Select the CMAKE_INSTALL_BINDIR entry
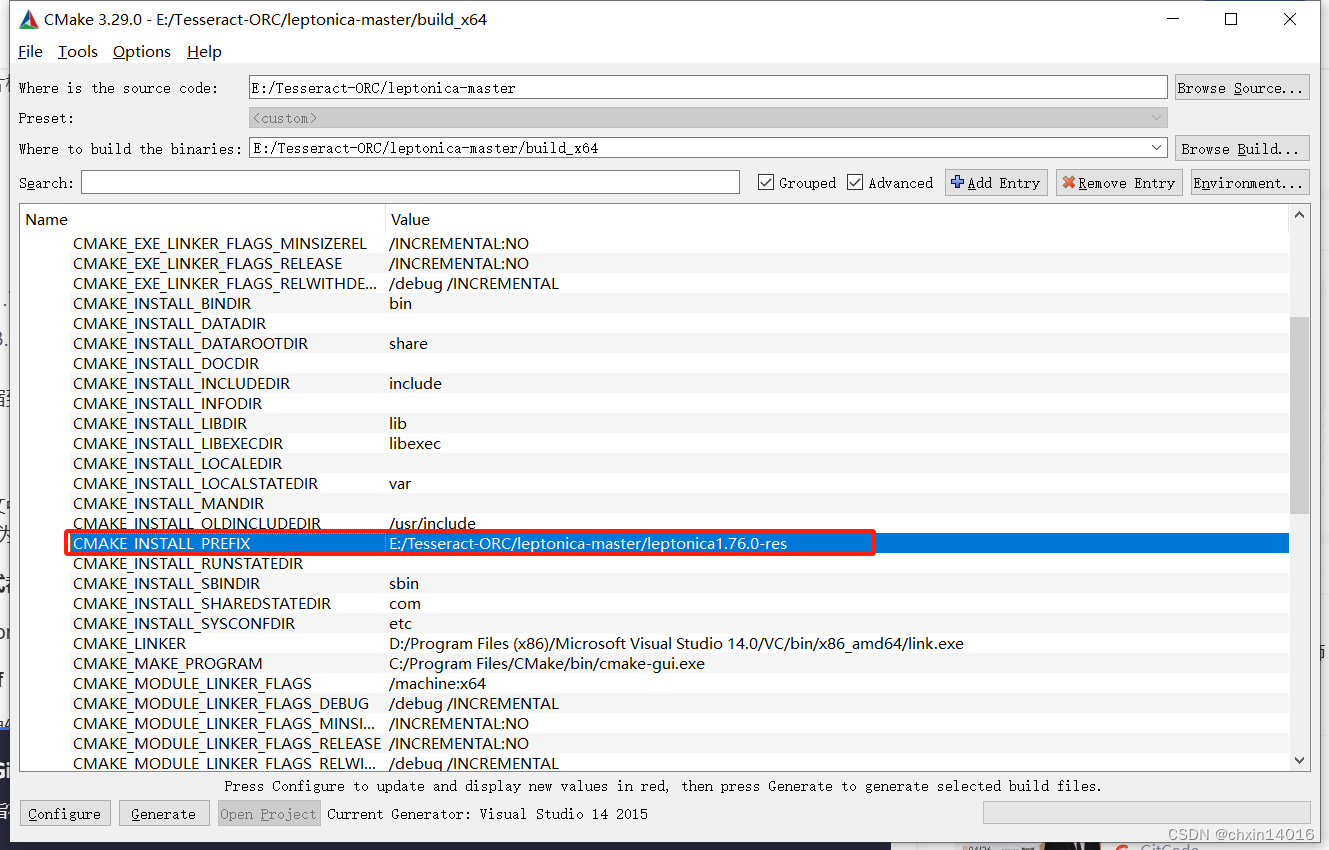1329x850 pixels. point(162,303)
